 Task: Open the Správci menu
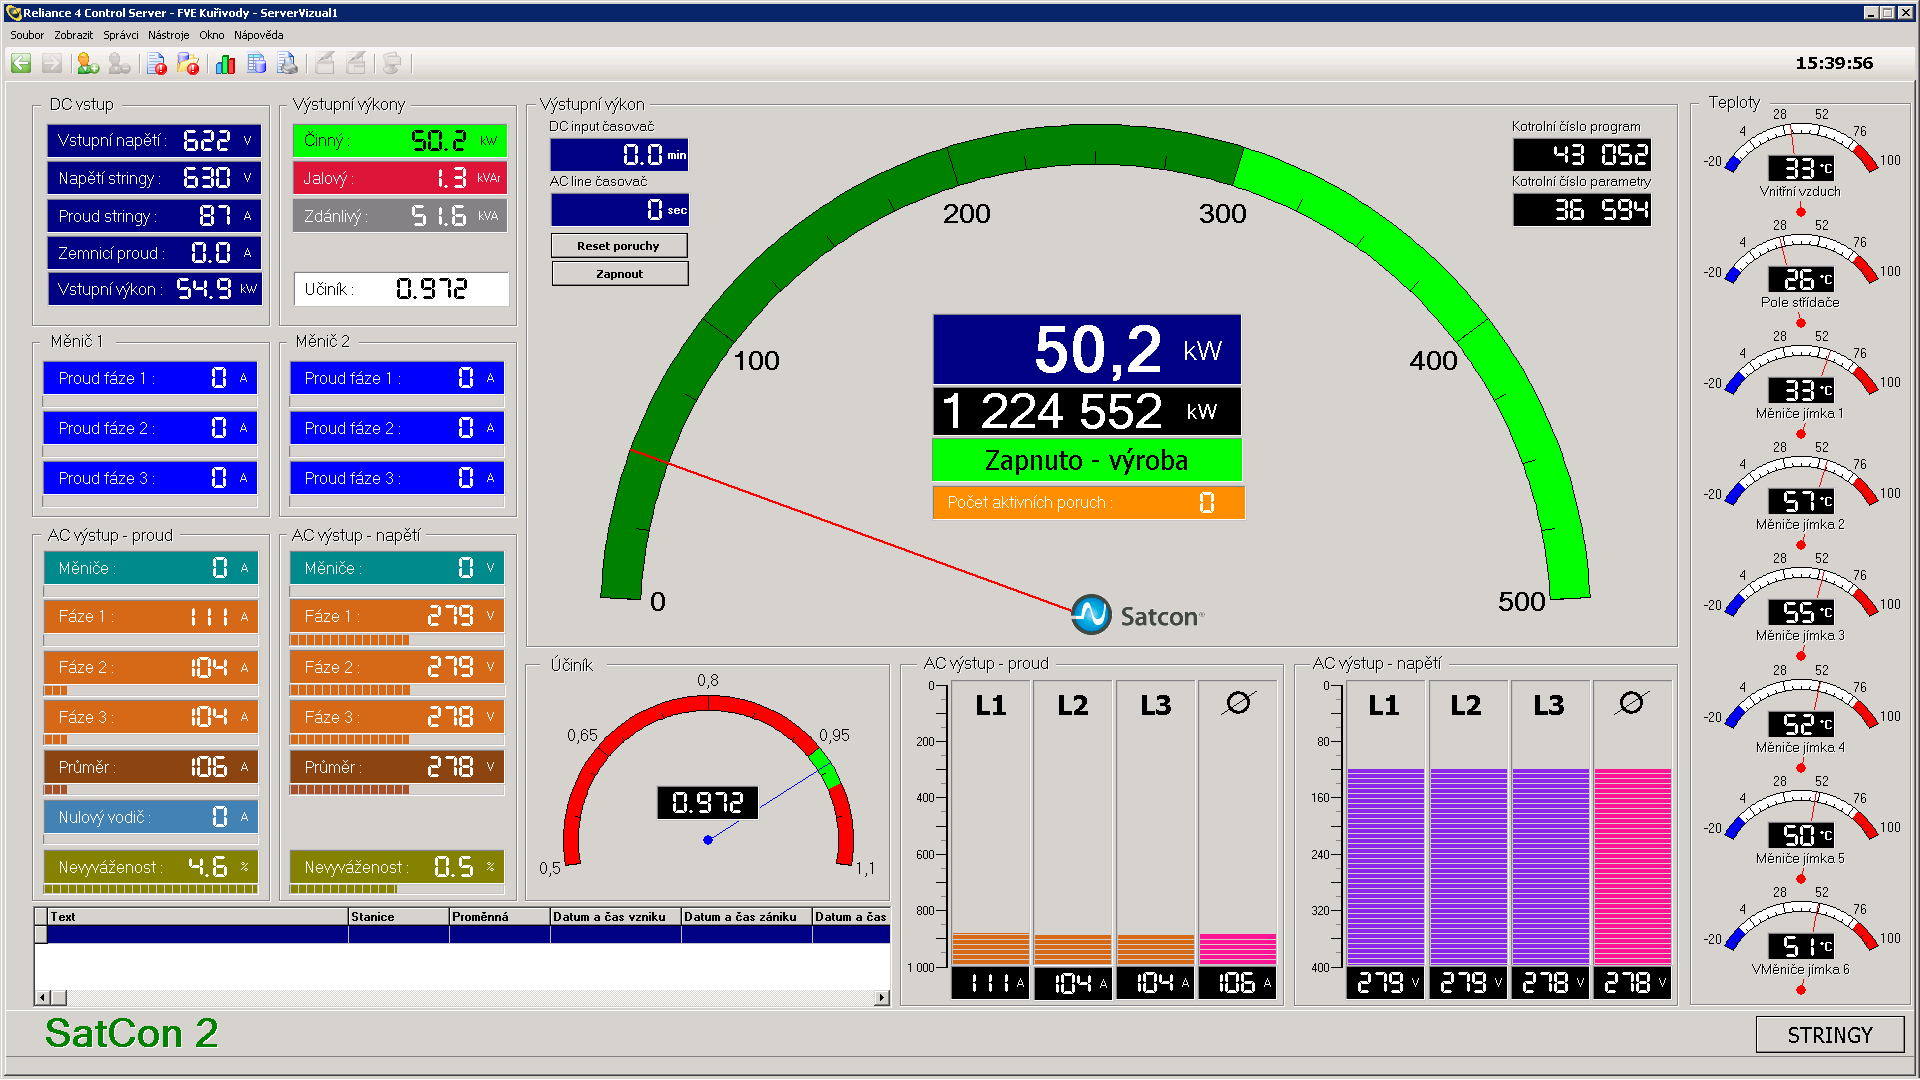pos(121,35)
